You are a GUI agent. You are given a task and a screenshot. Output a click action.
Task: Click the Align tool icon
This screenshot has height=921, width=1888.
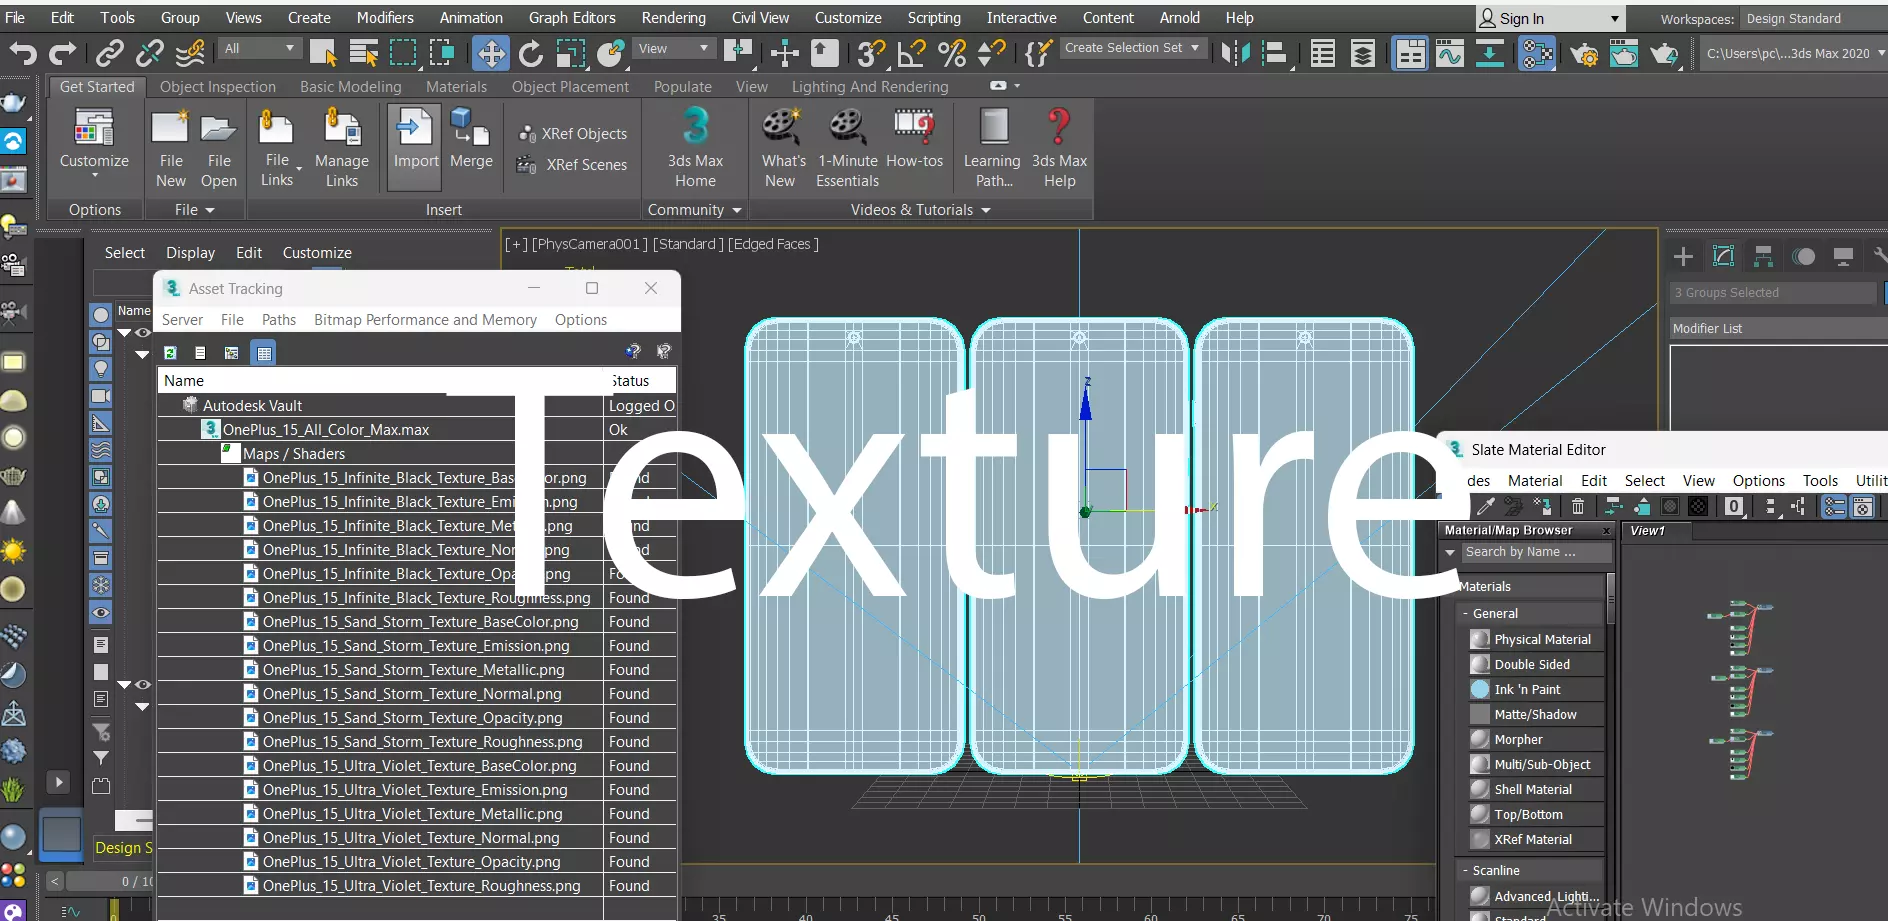[1275, 53]
